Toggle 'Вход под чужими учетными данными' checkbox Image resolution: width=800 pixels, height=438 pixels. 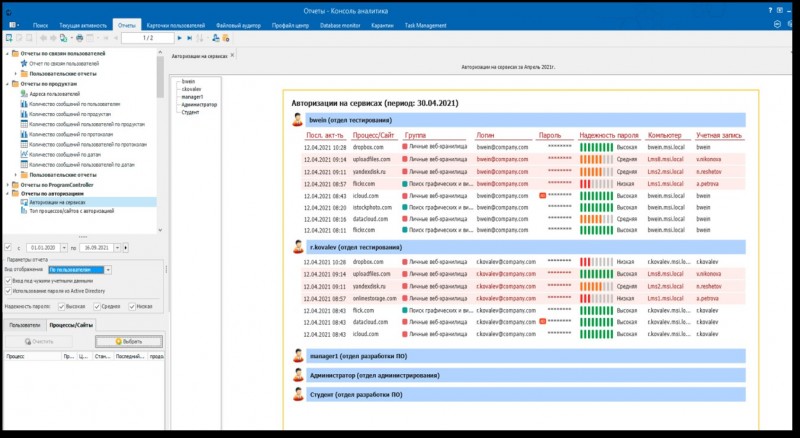8,280
